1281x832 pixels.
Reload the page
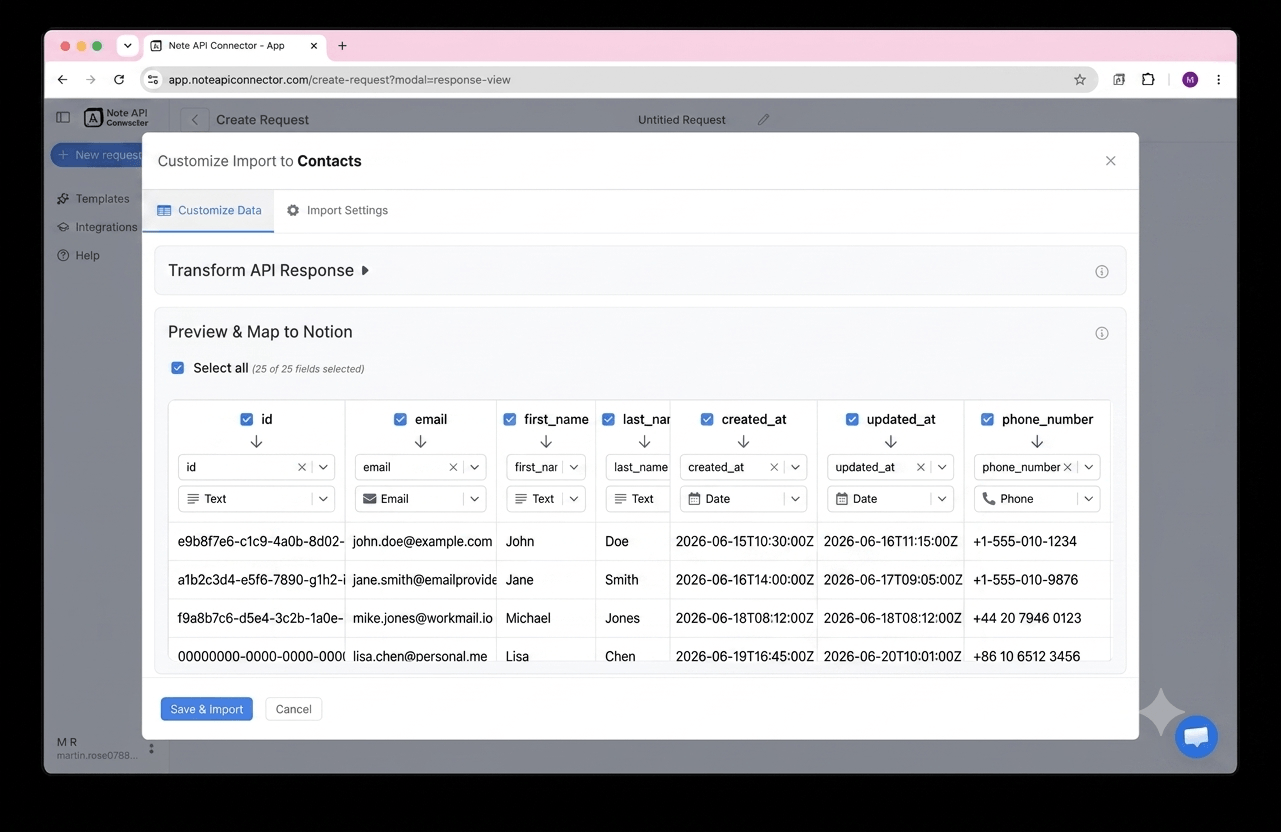pyautogui.click(x=119, y=80)
